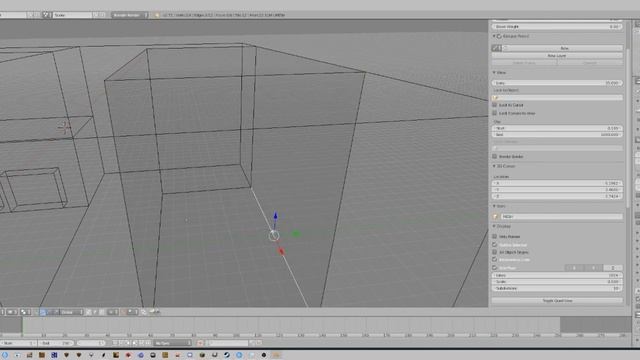The width and height of the screenshot is (640, 360).
Task: Toggle Outline Selected checkbox
Action: click(x=495, y=244)
